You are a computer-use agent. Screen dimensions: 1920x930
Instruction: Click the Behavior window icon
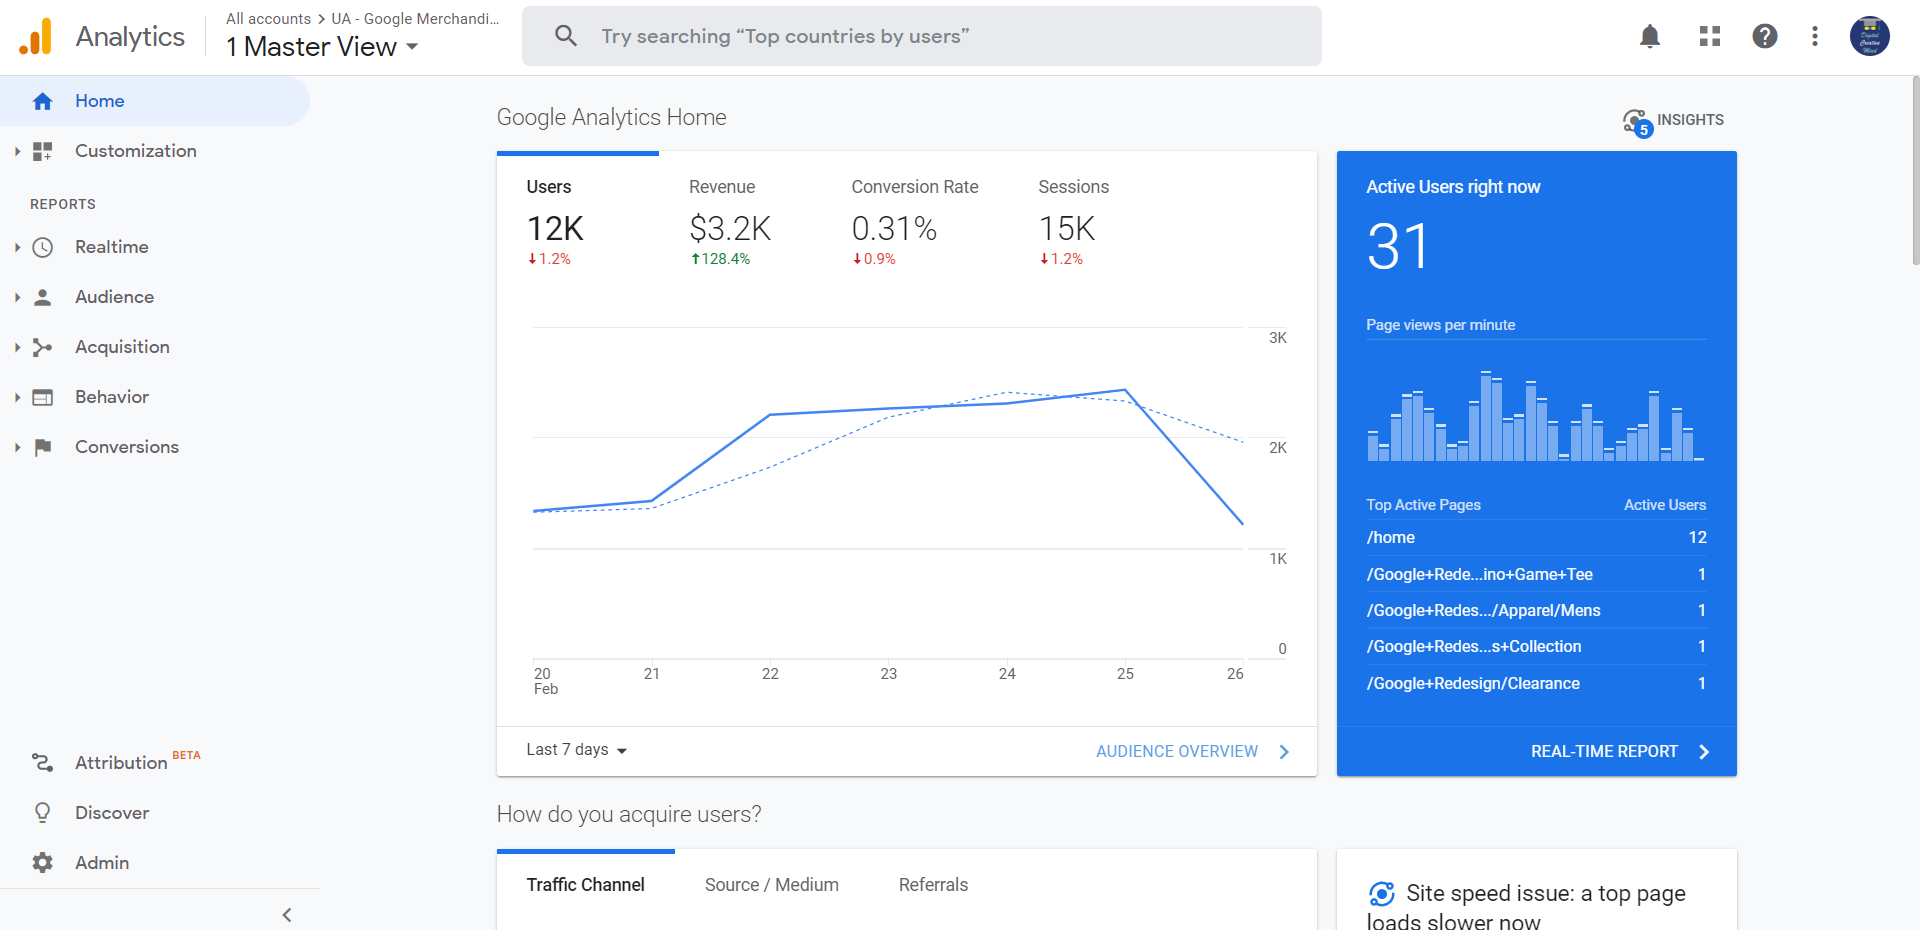(x=42, y=397)
